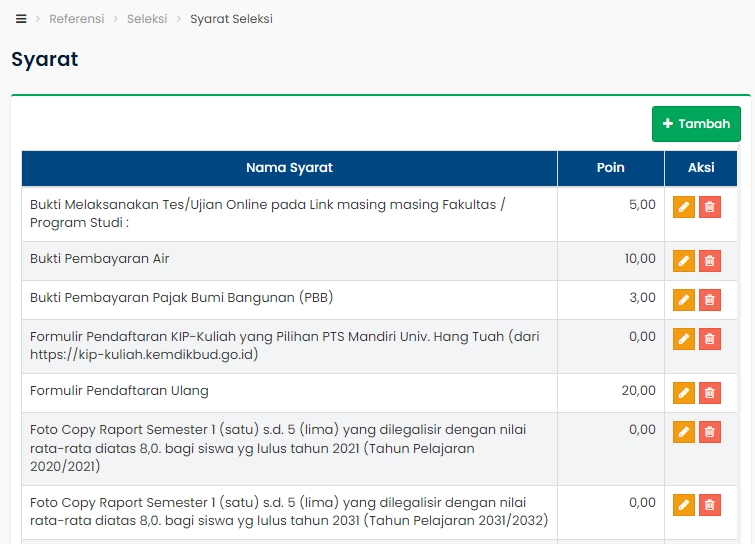This screenshot has width=755, height=544.
Task: Delete the Formulir Pendaftaran KIP-Kuliah row
Action: (x=710, y=339)
